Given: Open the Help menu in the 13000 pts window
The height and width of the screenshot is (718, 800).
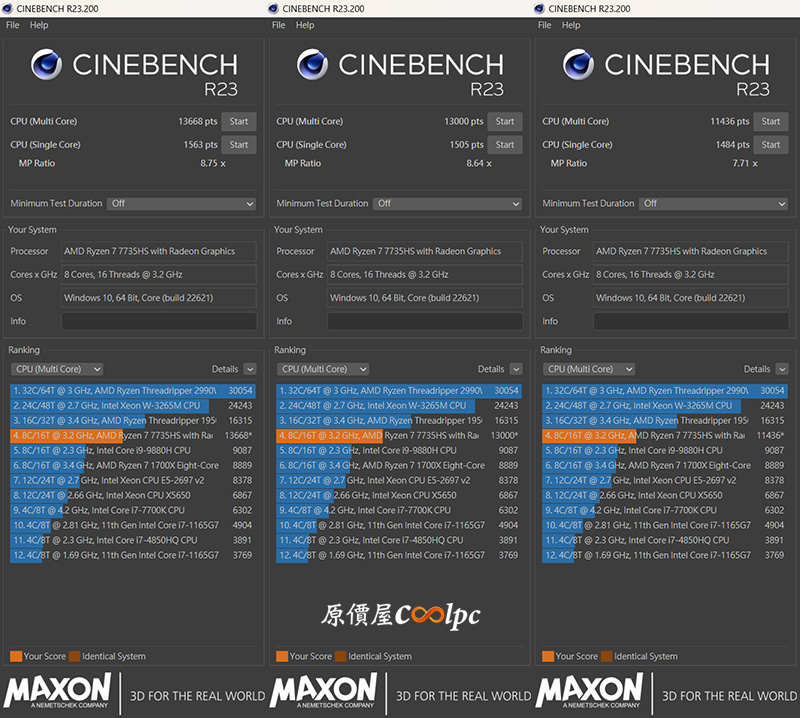Looking at the screenshot, I should click(x=305, y=25).
